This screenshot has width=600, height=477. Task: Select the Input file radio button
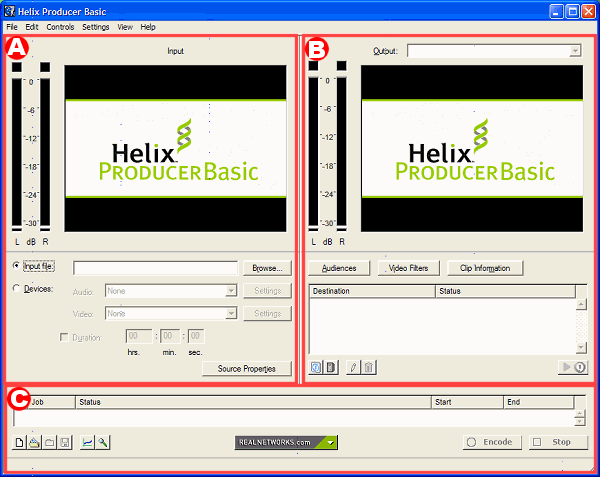(16, 267)
